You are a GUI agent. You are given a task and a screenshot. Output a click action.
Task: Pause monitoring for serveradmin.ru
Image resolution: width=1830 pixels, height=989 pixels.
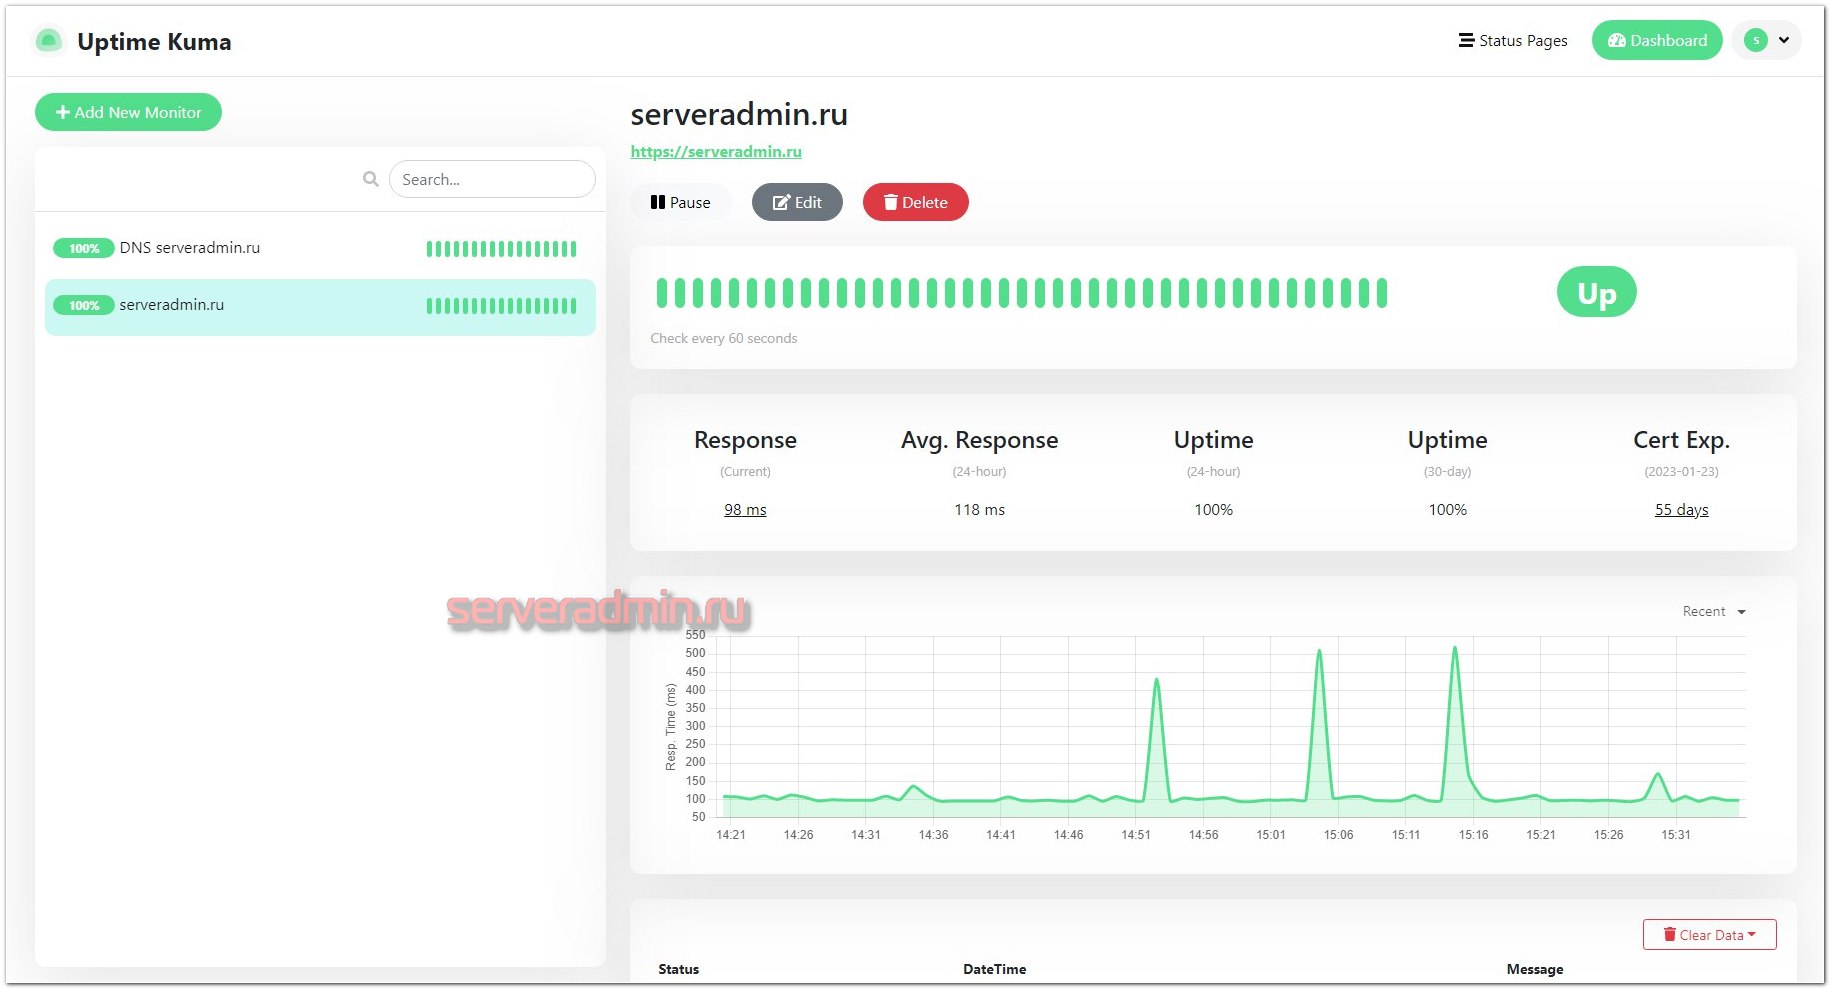(681, 202)
